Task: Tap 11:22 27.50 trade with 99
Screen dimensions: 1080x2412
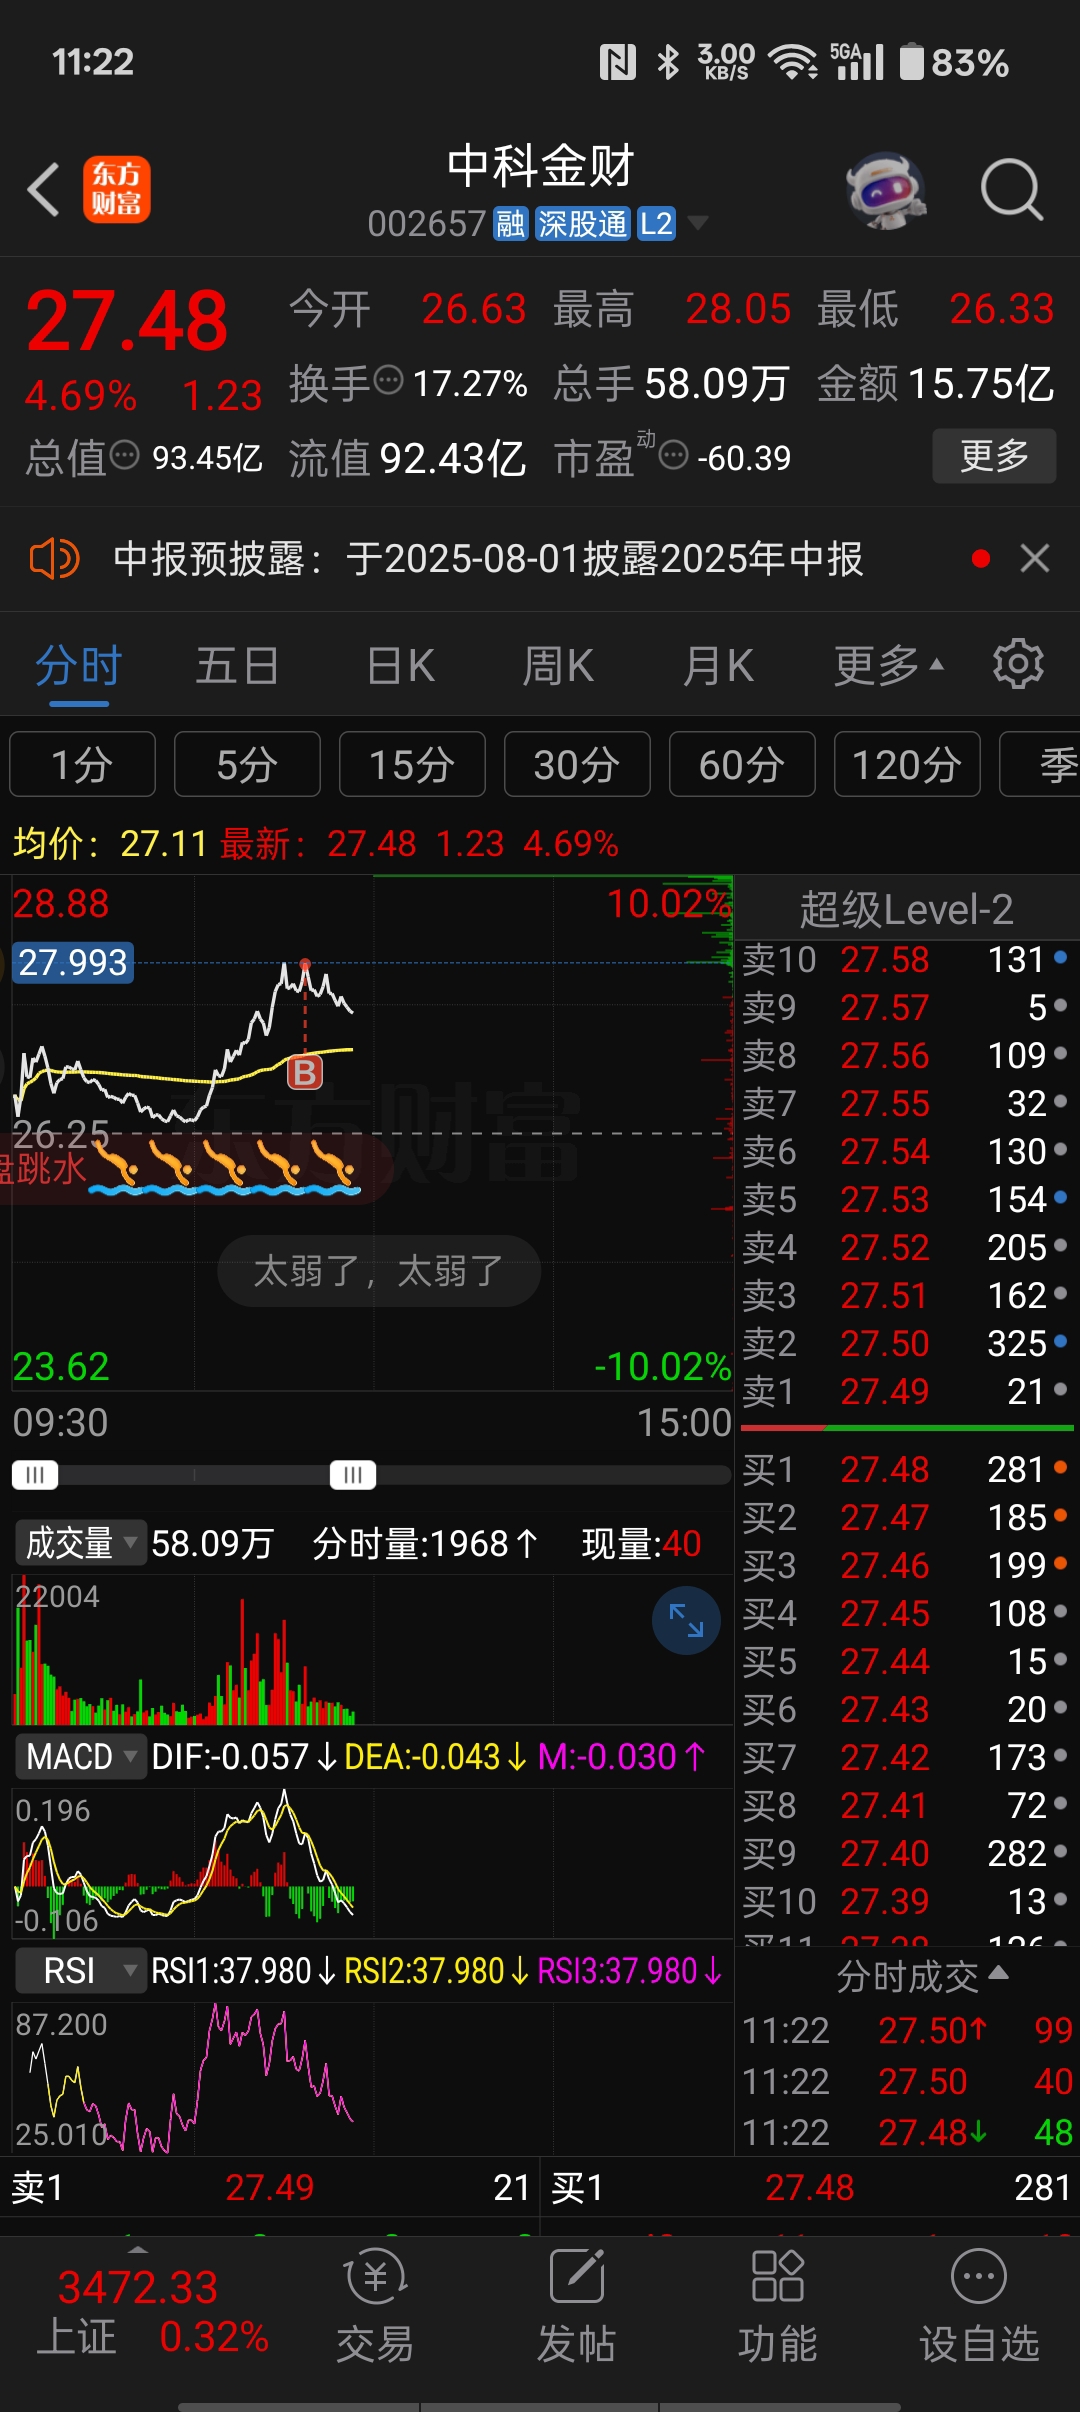Action: [x=906, y=2030]
